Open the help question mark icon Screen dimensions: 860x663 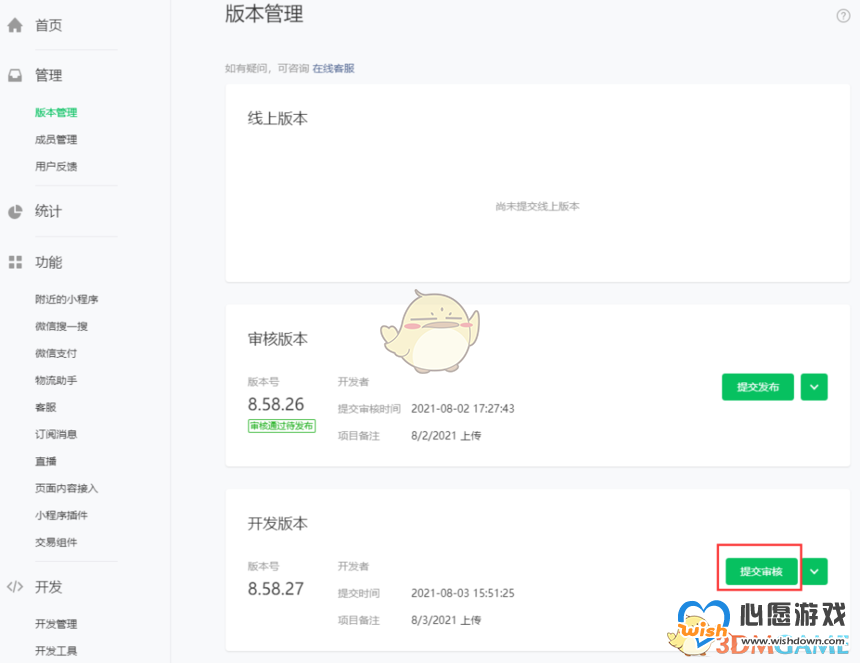[843, 15]
